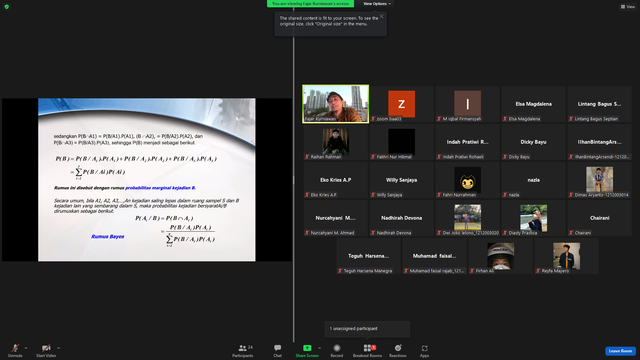The height and width of the screenshot is (360, 640).
Task: Click the green encryption shield icon
Action: pyautogui.click(x=7, y=7)
